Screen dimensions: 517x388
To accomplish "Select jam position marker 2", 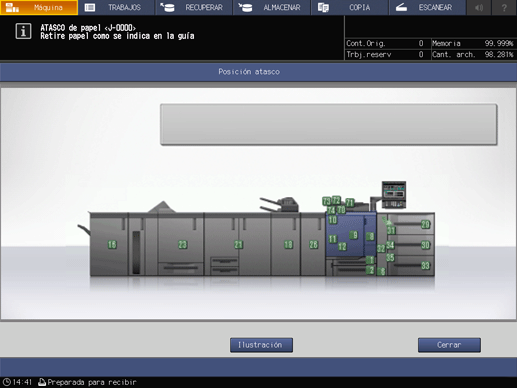I will (370, 270).
